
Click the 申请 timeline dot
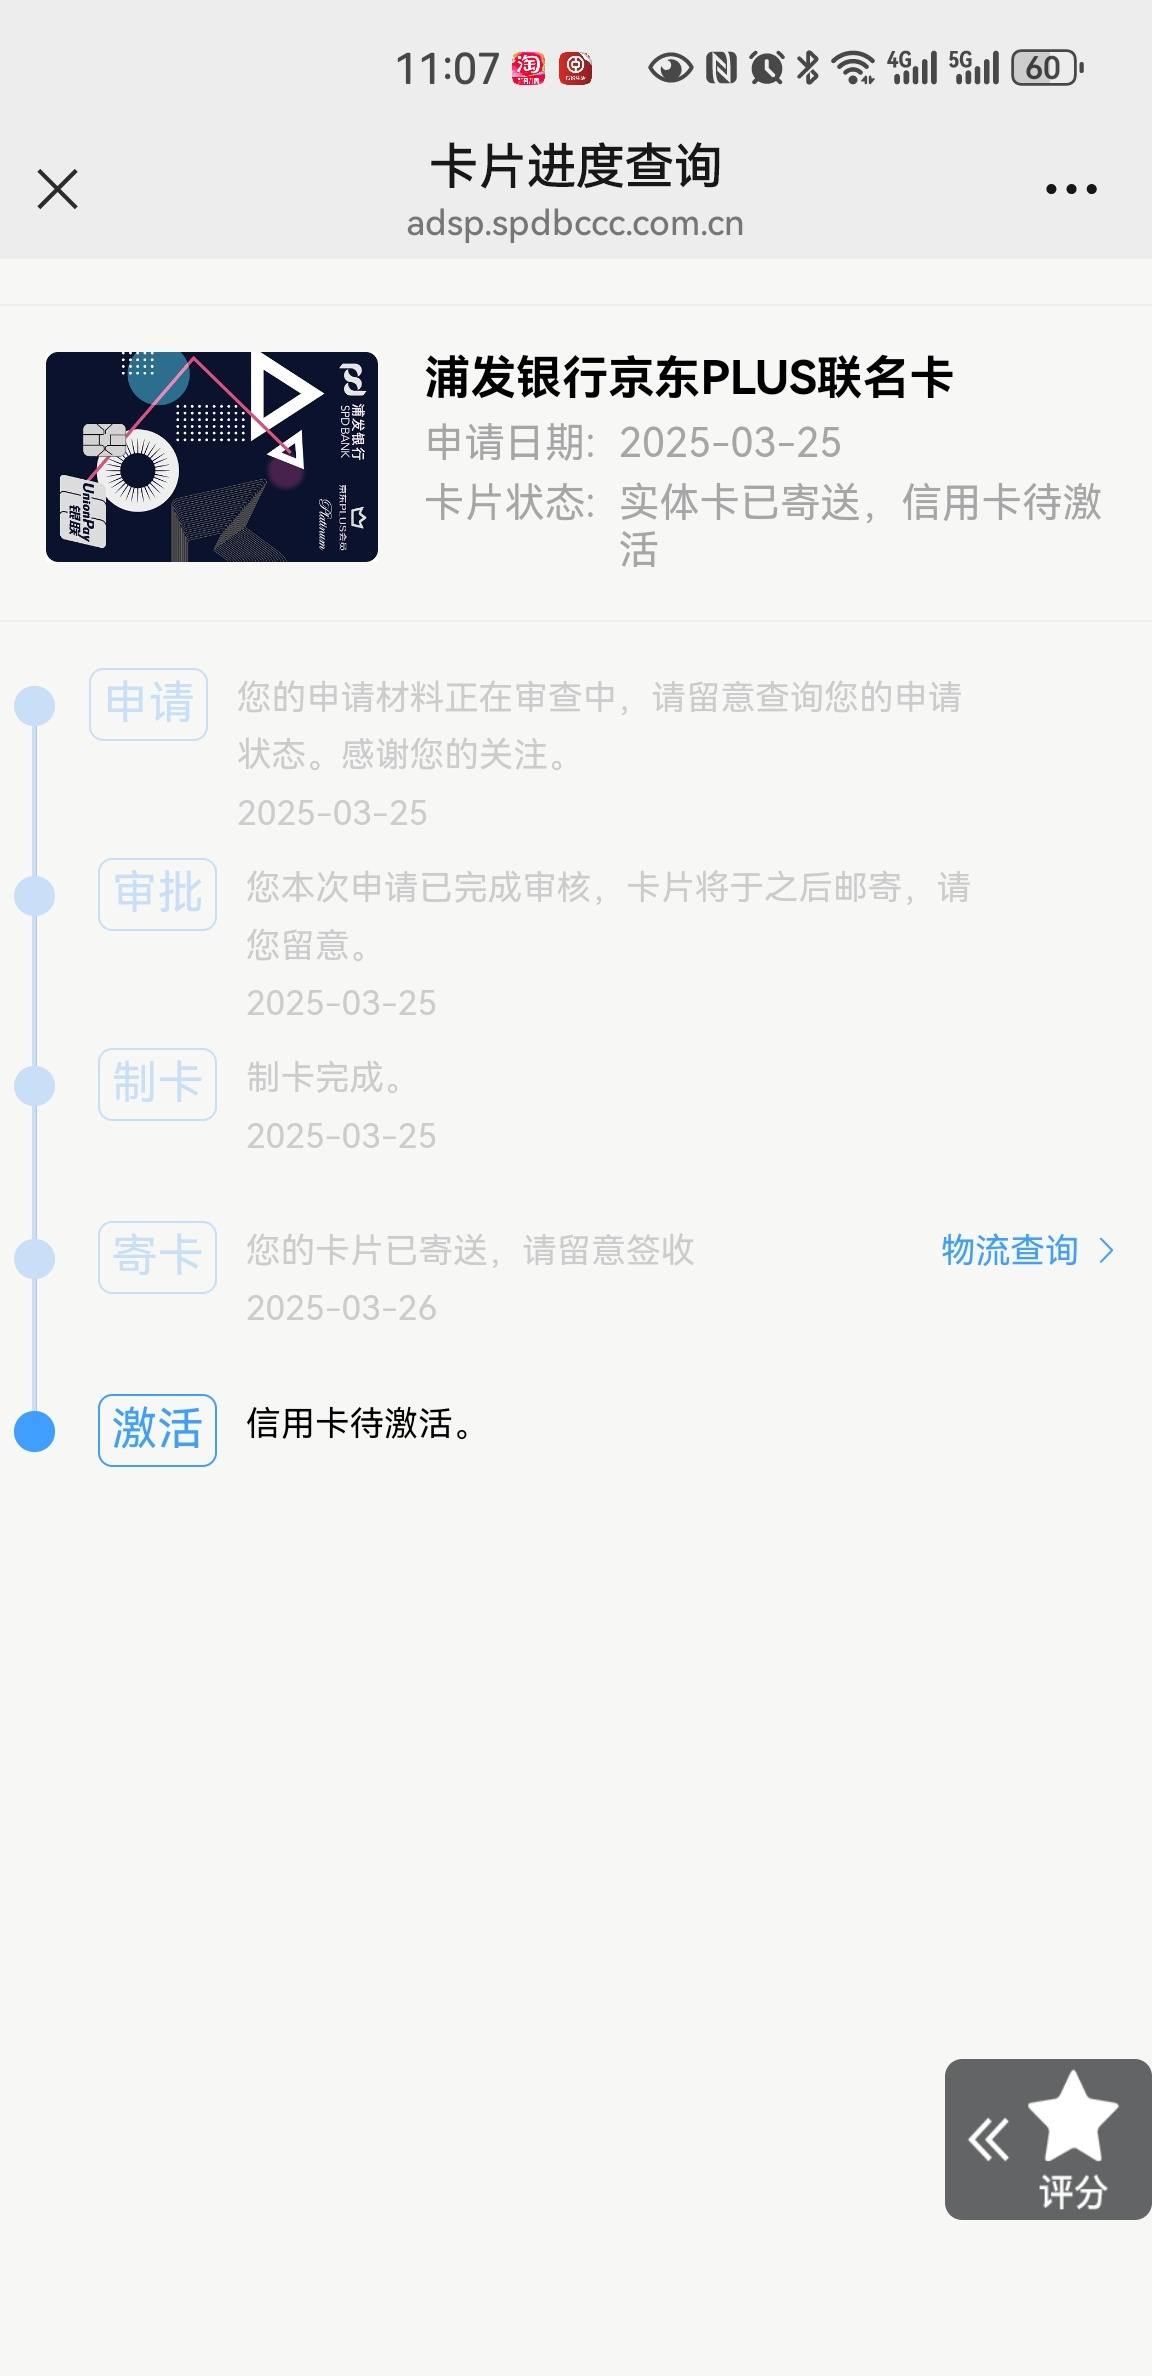35,705
